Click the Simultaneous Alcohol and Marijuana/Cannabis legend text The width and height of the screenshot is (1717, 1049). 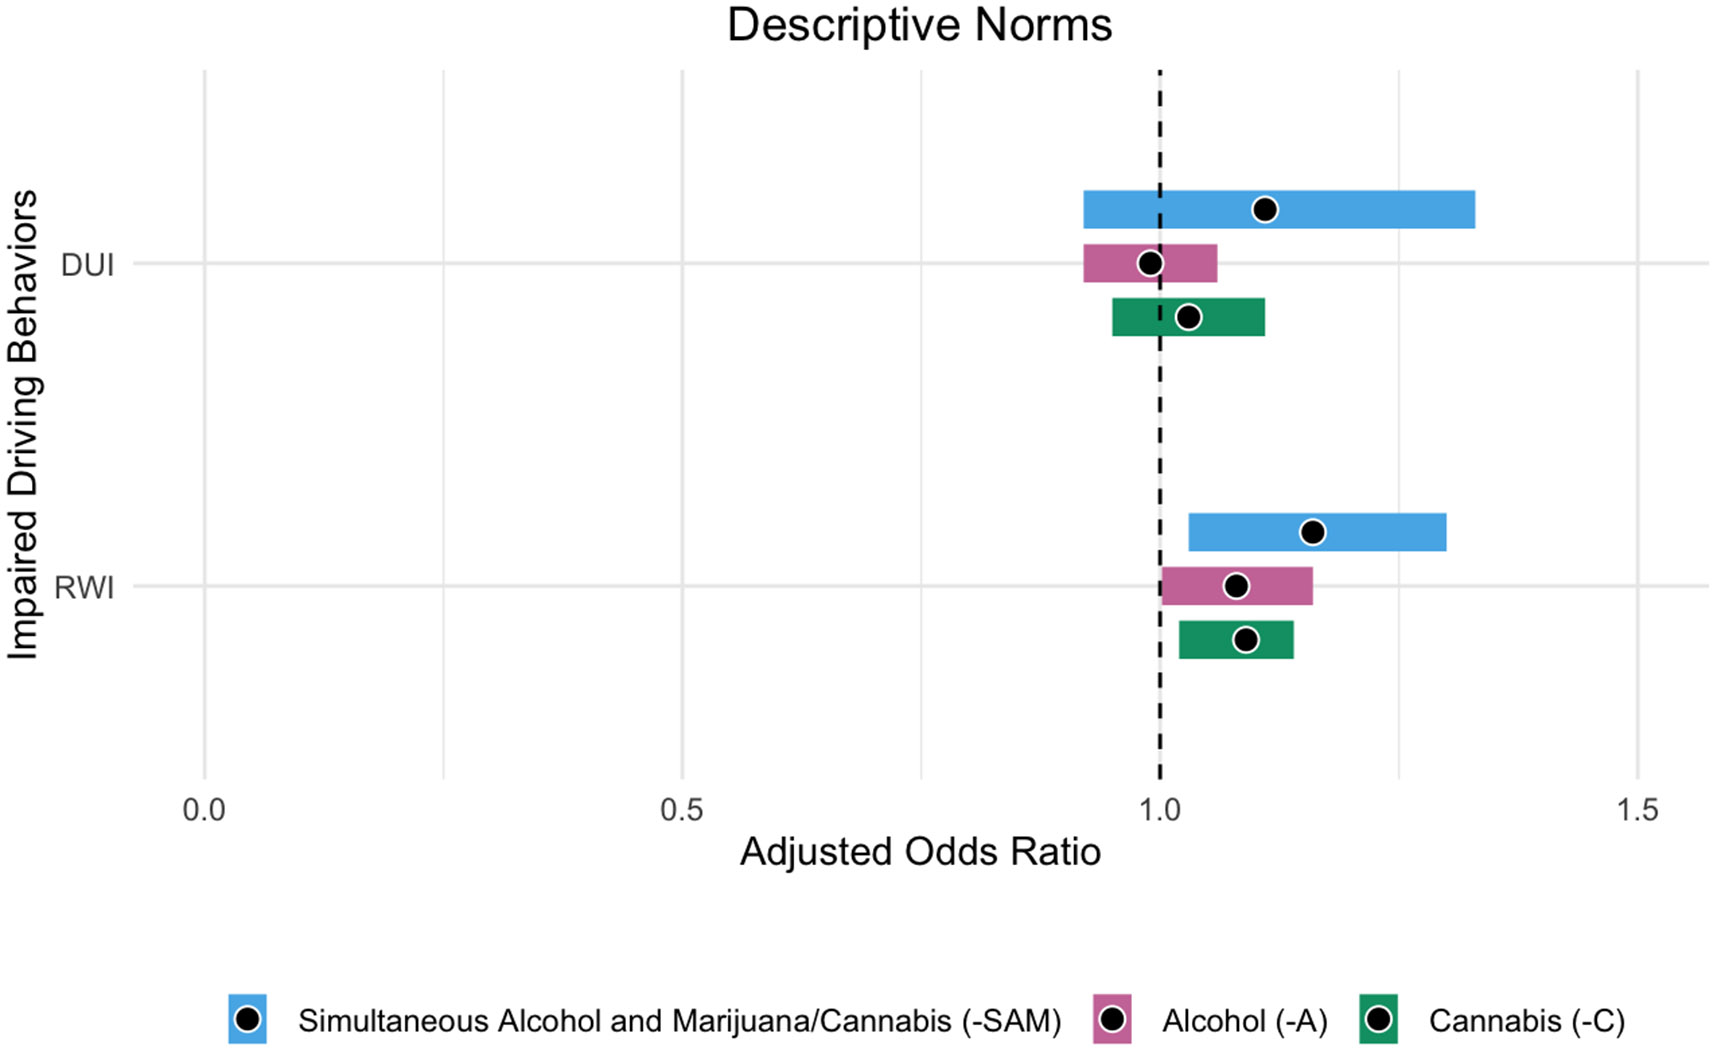[x=679, y=1021]
